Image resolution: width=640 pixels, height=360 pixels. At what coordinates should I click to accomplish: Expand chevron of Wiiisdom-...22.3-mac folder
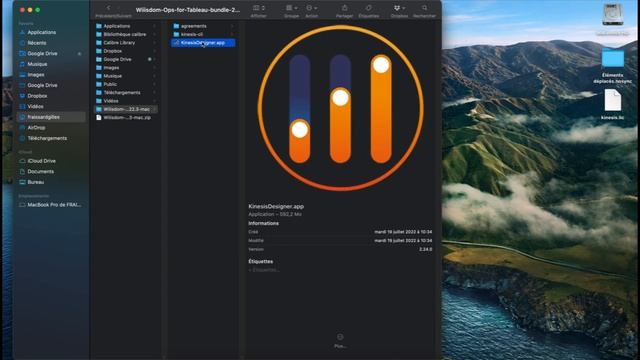point(154,109)
